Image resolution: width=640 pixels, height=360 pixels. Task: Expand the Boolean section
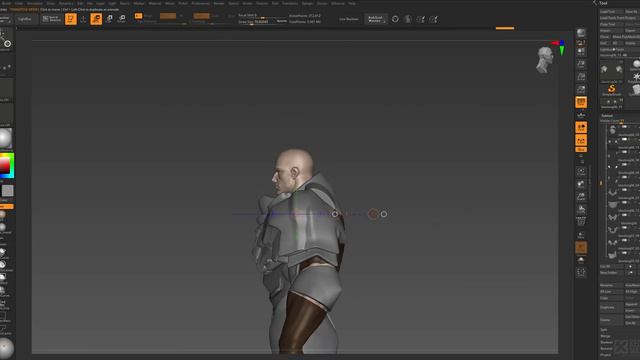coord(607,342)
